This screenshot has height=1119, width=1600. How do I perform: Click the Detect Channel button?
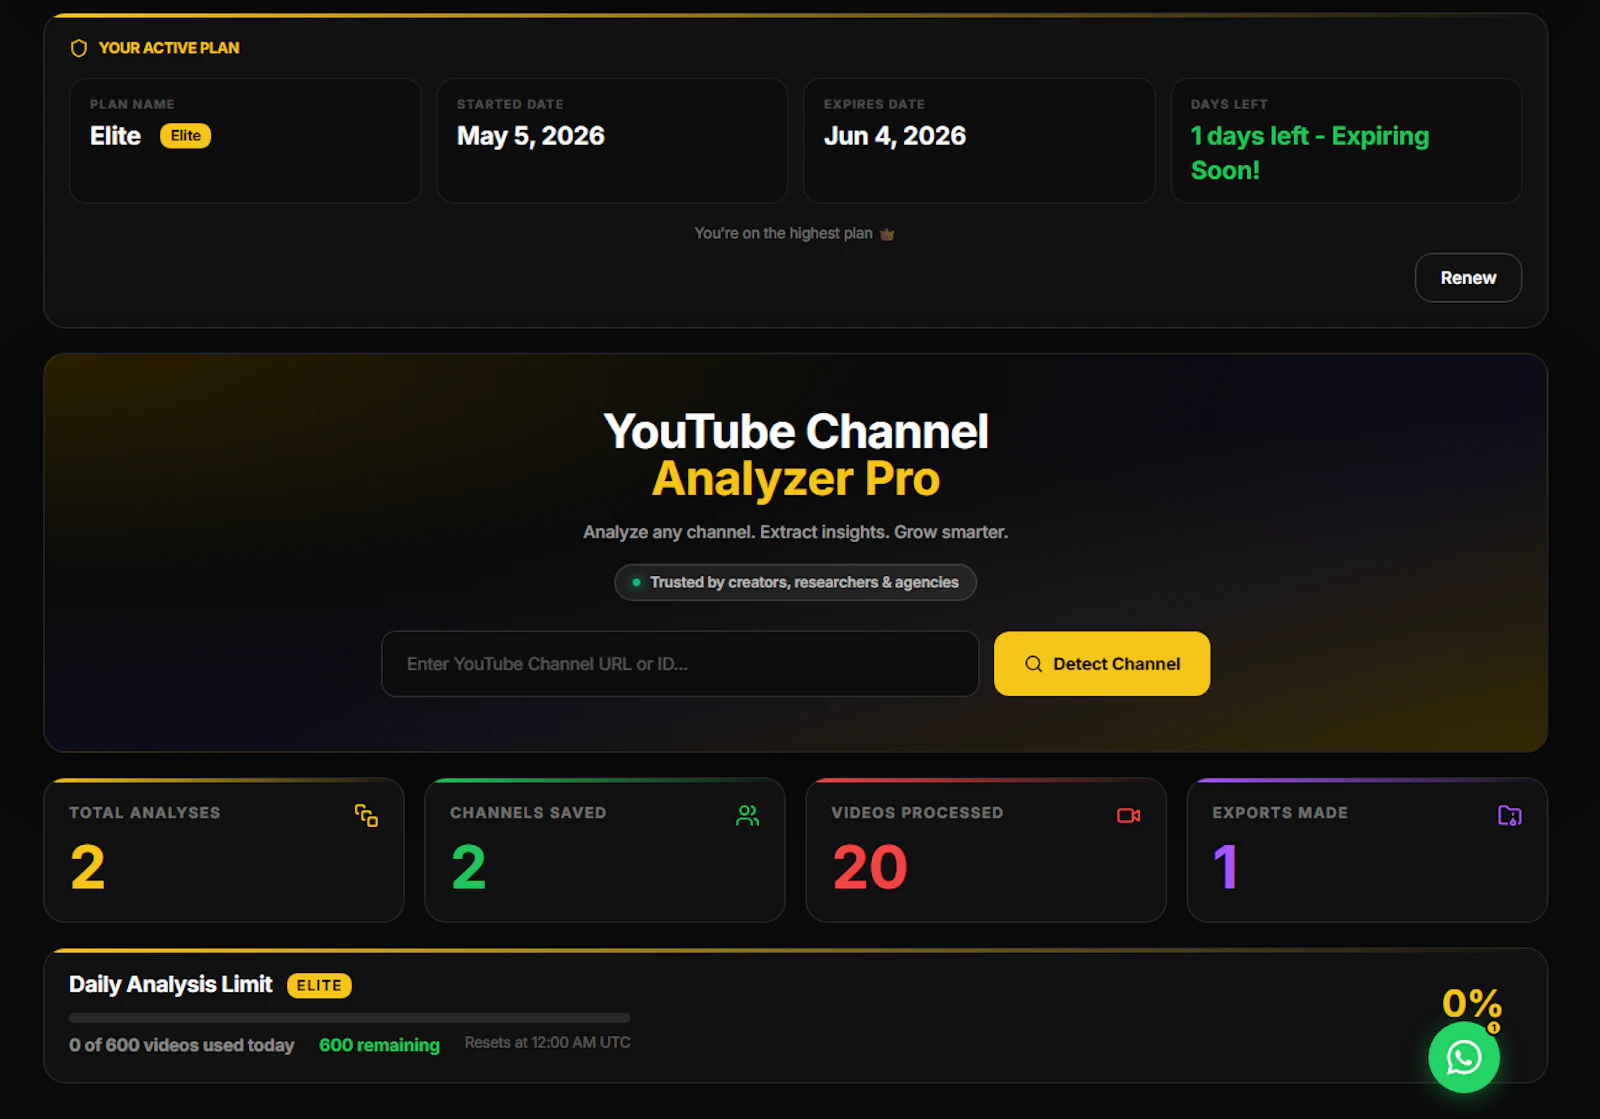(x=1102, y=664)
